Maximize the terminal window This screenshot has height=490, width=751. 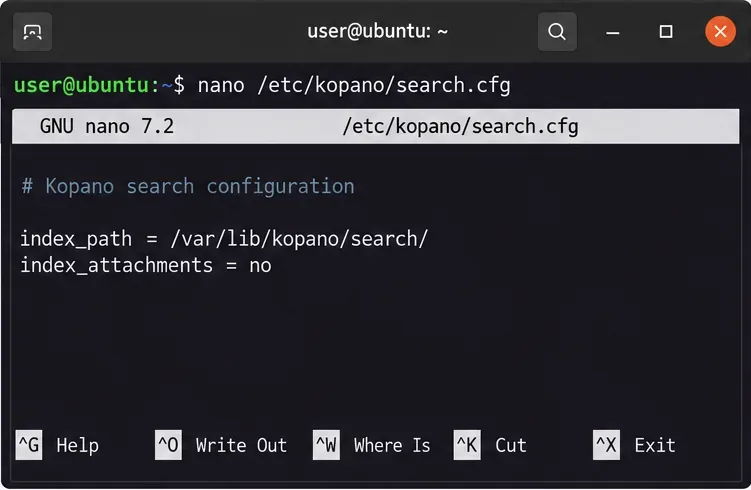click(666, 32)
